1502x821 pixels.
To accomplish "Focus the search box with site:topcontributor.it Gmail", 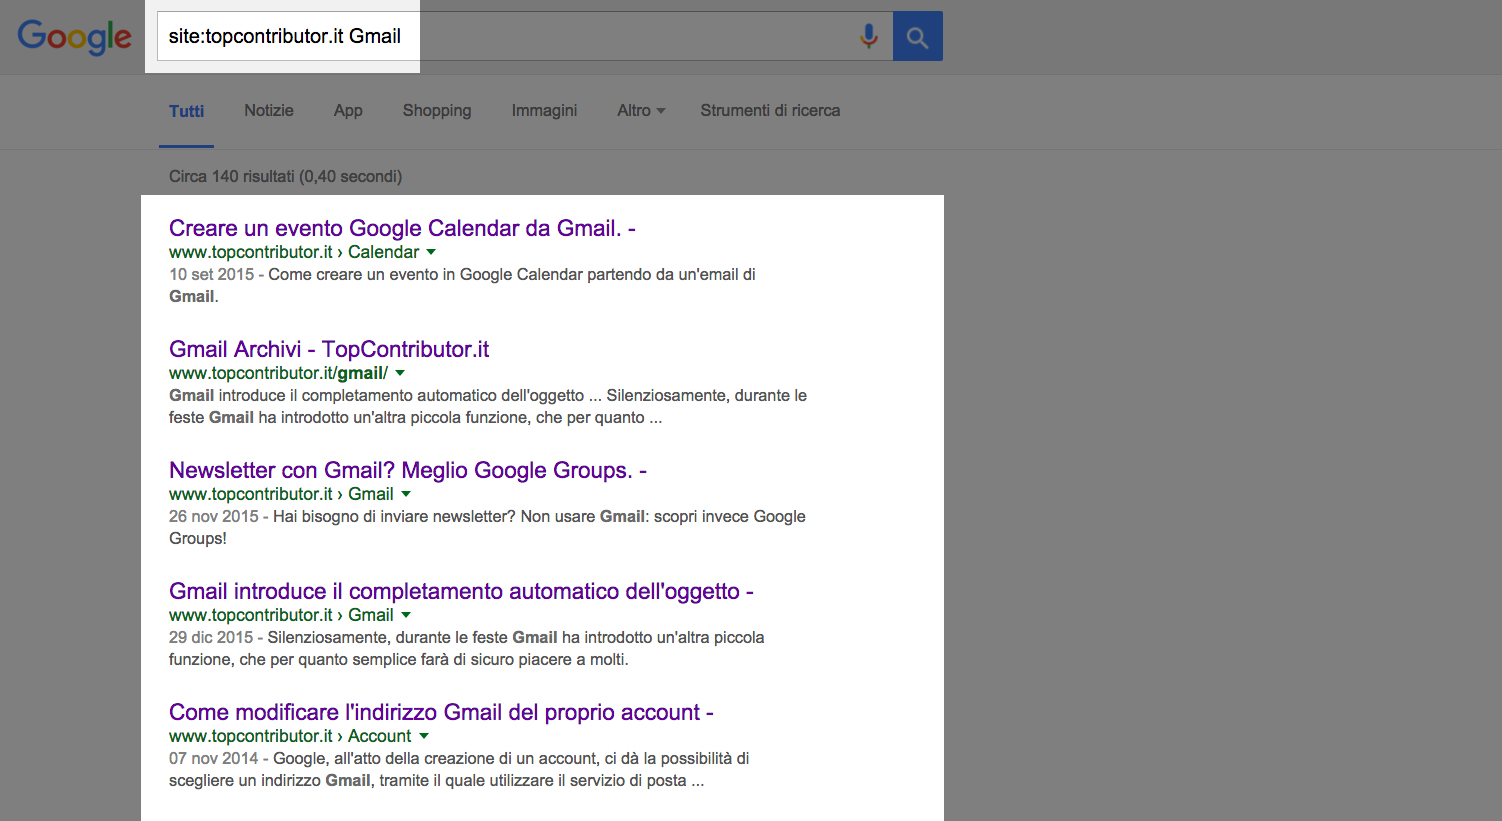I will click(x=524, y=37).
